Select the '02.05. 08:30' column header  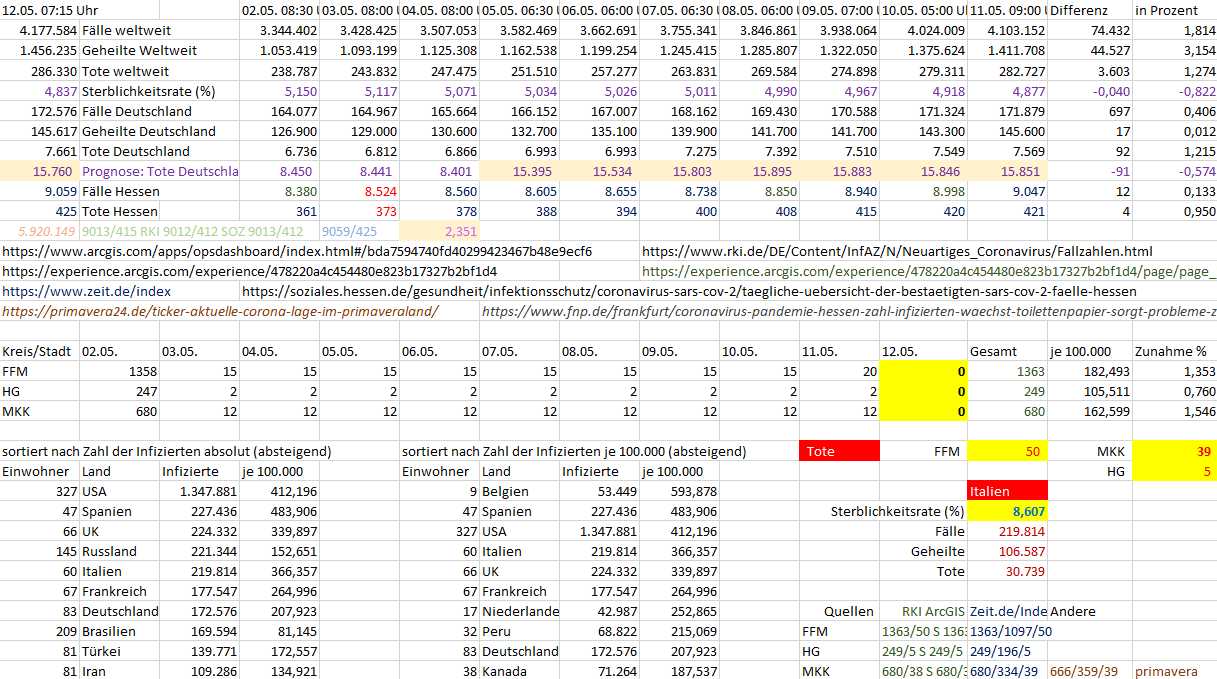click(x=280, y=11)
